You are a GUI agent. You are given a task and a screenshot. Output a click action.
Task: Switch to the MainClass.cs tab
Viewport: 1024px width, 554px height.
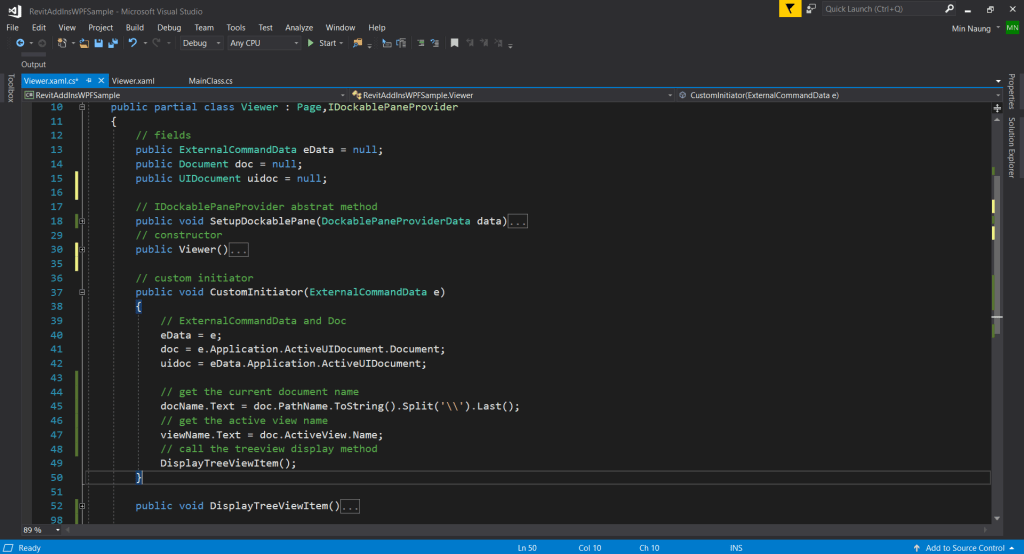click(x=210, y=80)
